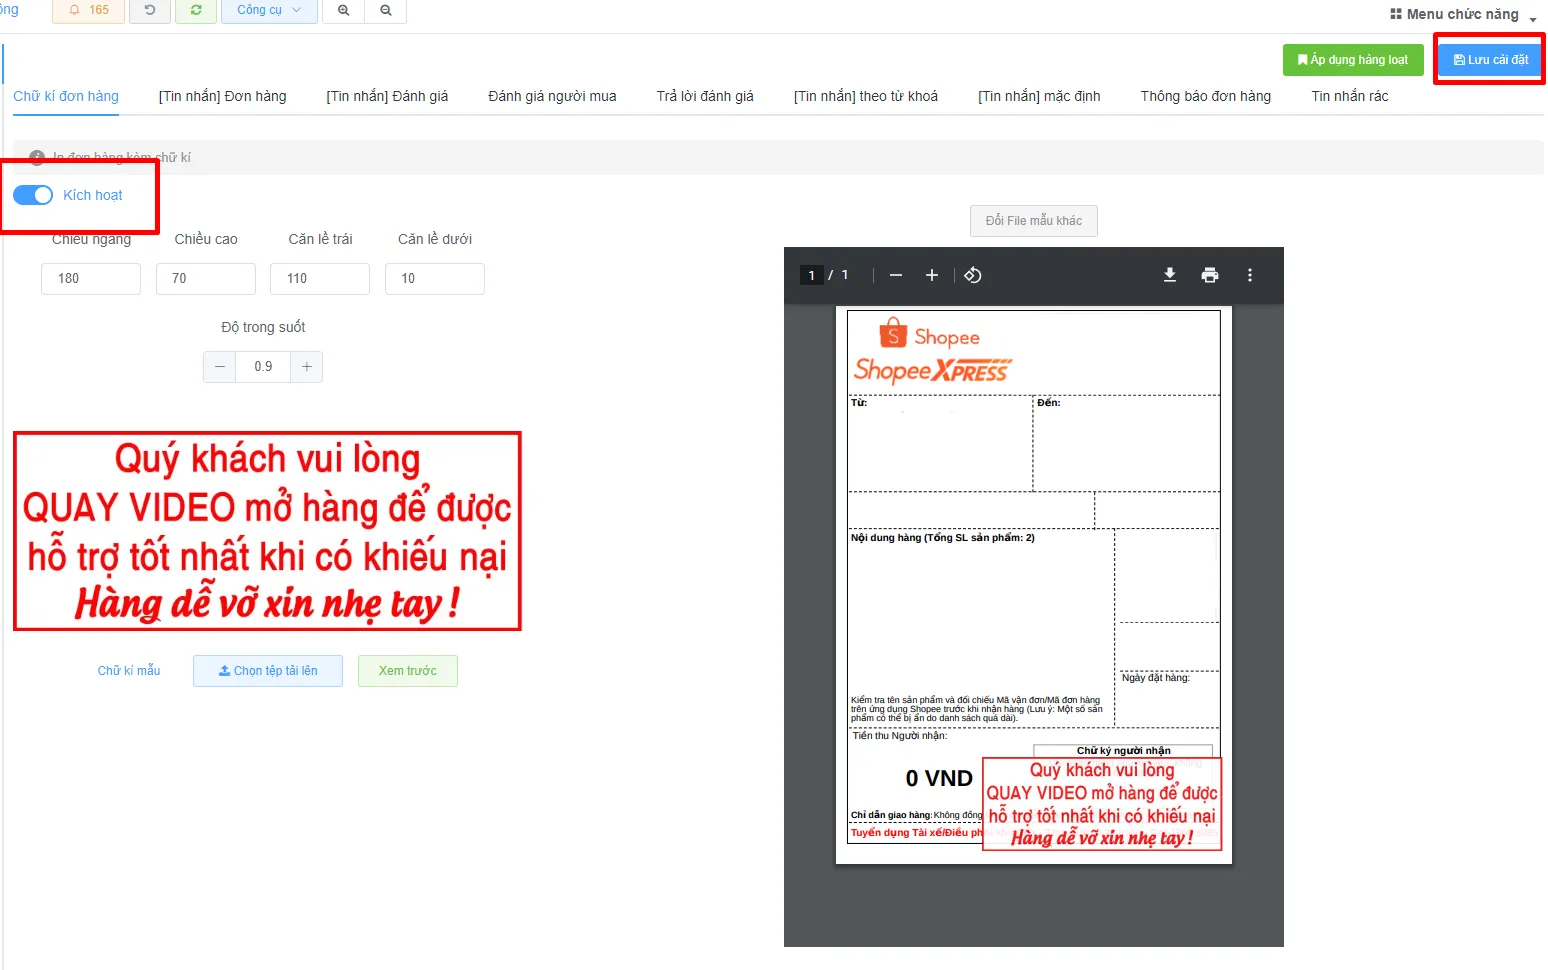1548x970 pixels.
Task: Download the PDF label file
Action: coord(1170,275)
